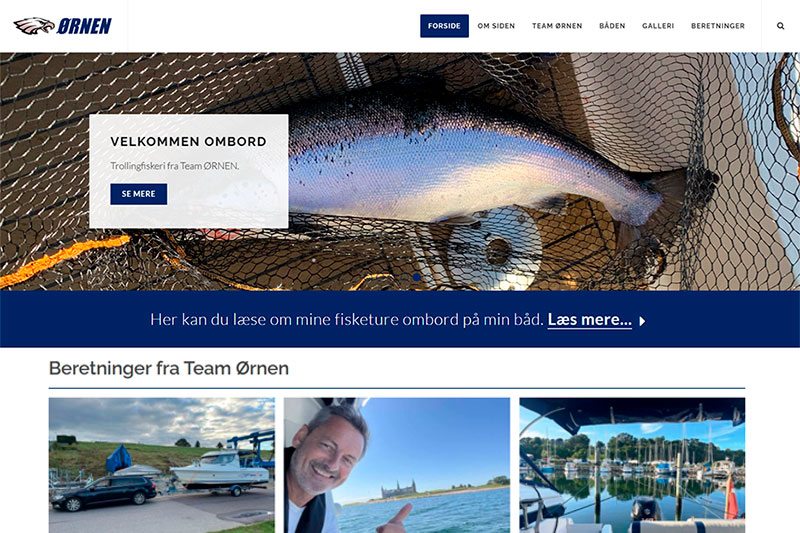Open the Forside menu item
Image resolution: width=800 pixels, height=533 pixels.
click(444, 26)
